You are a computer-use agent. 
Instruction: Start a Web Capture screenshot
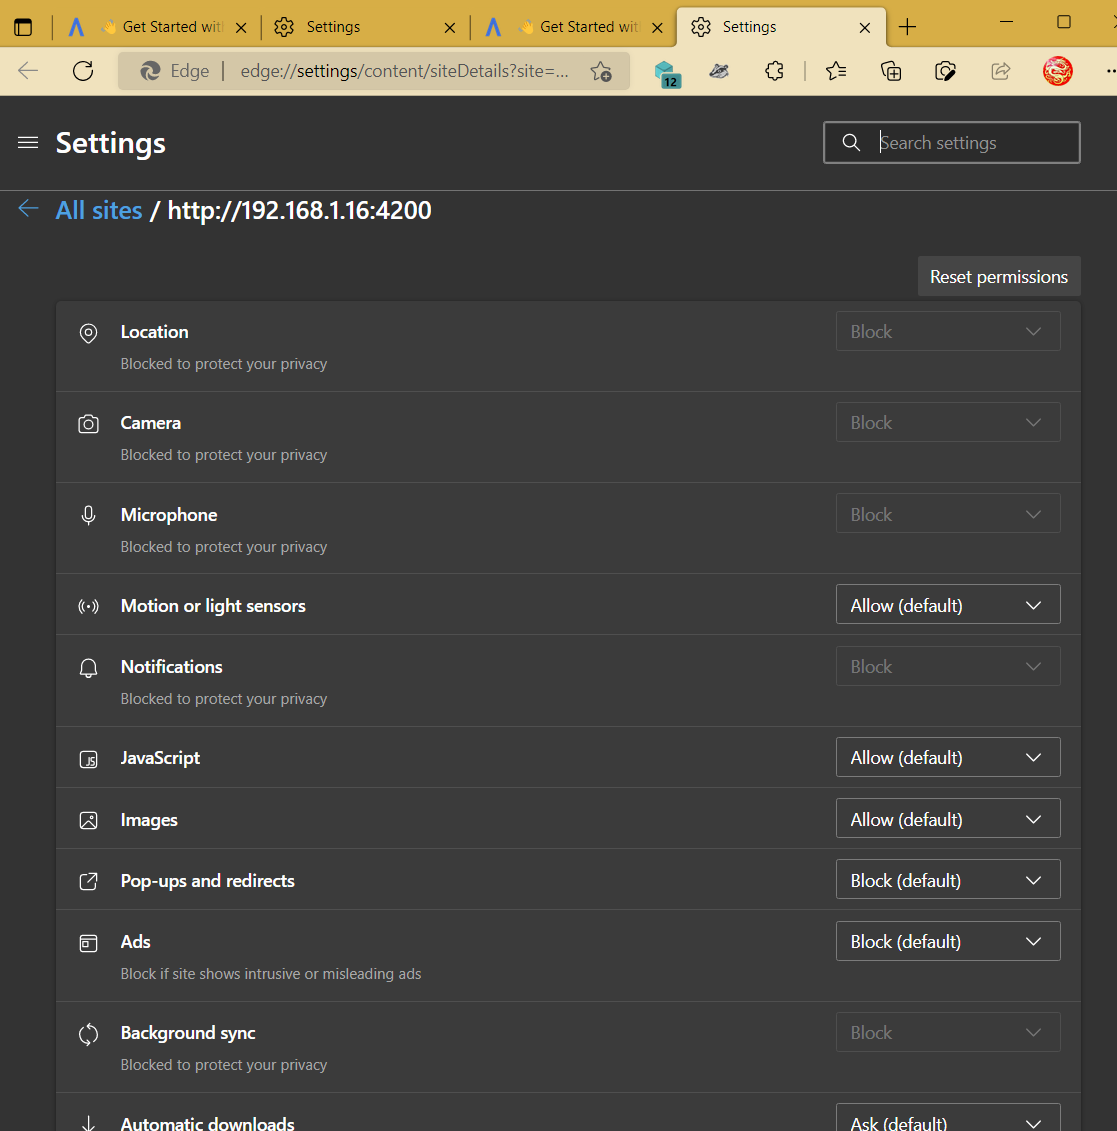(945, 71)
